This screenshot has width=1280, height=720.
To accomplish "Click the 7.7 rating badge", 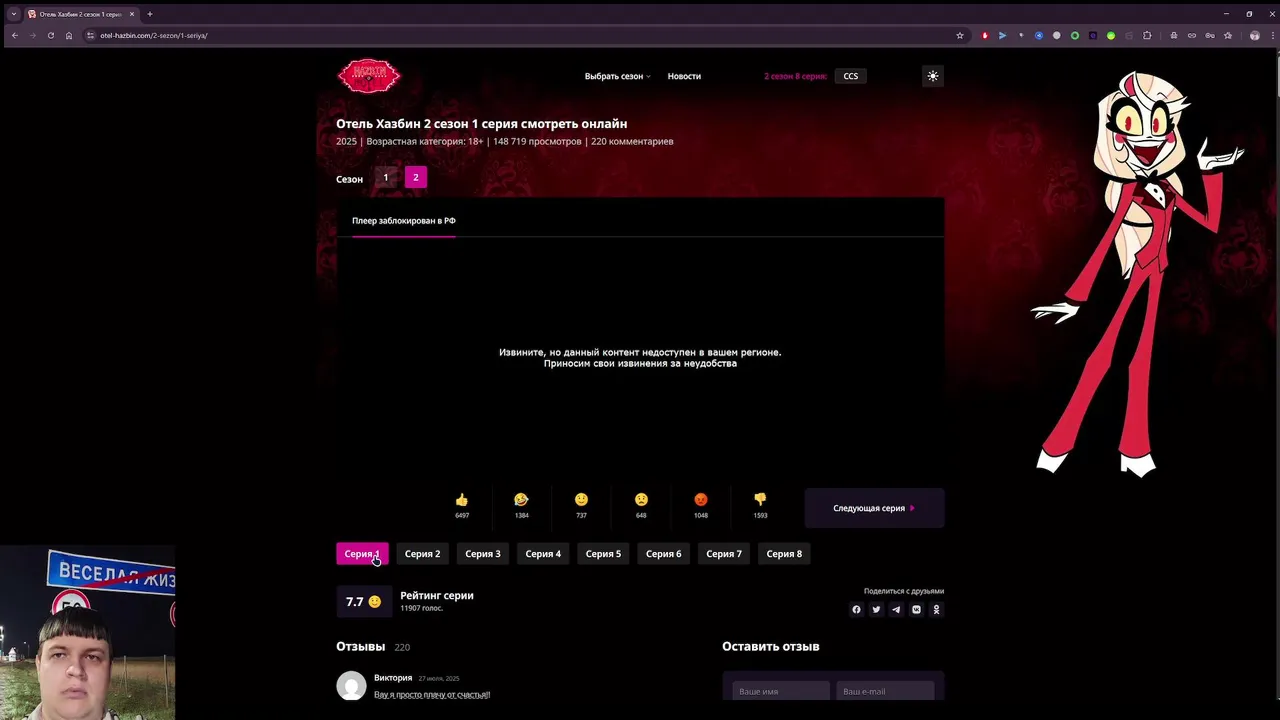I will 364,602.
